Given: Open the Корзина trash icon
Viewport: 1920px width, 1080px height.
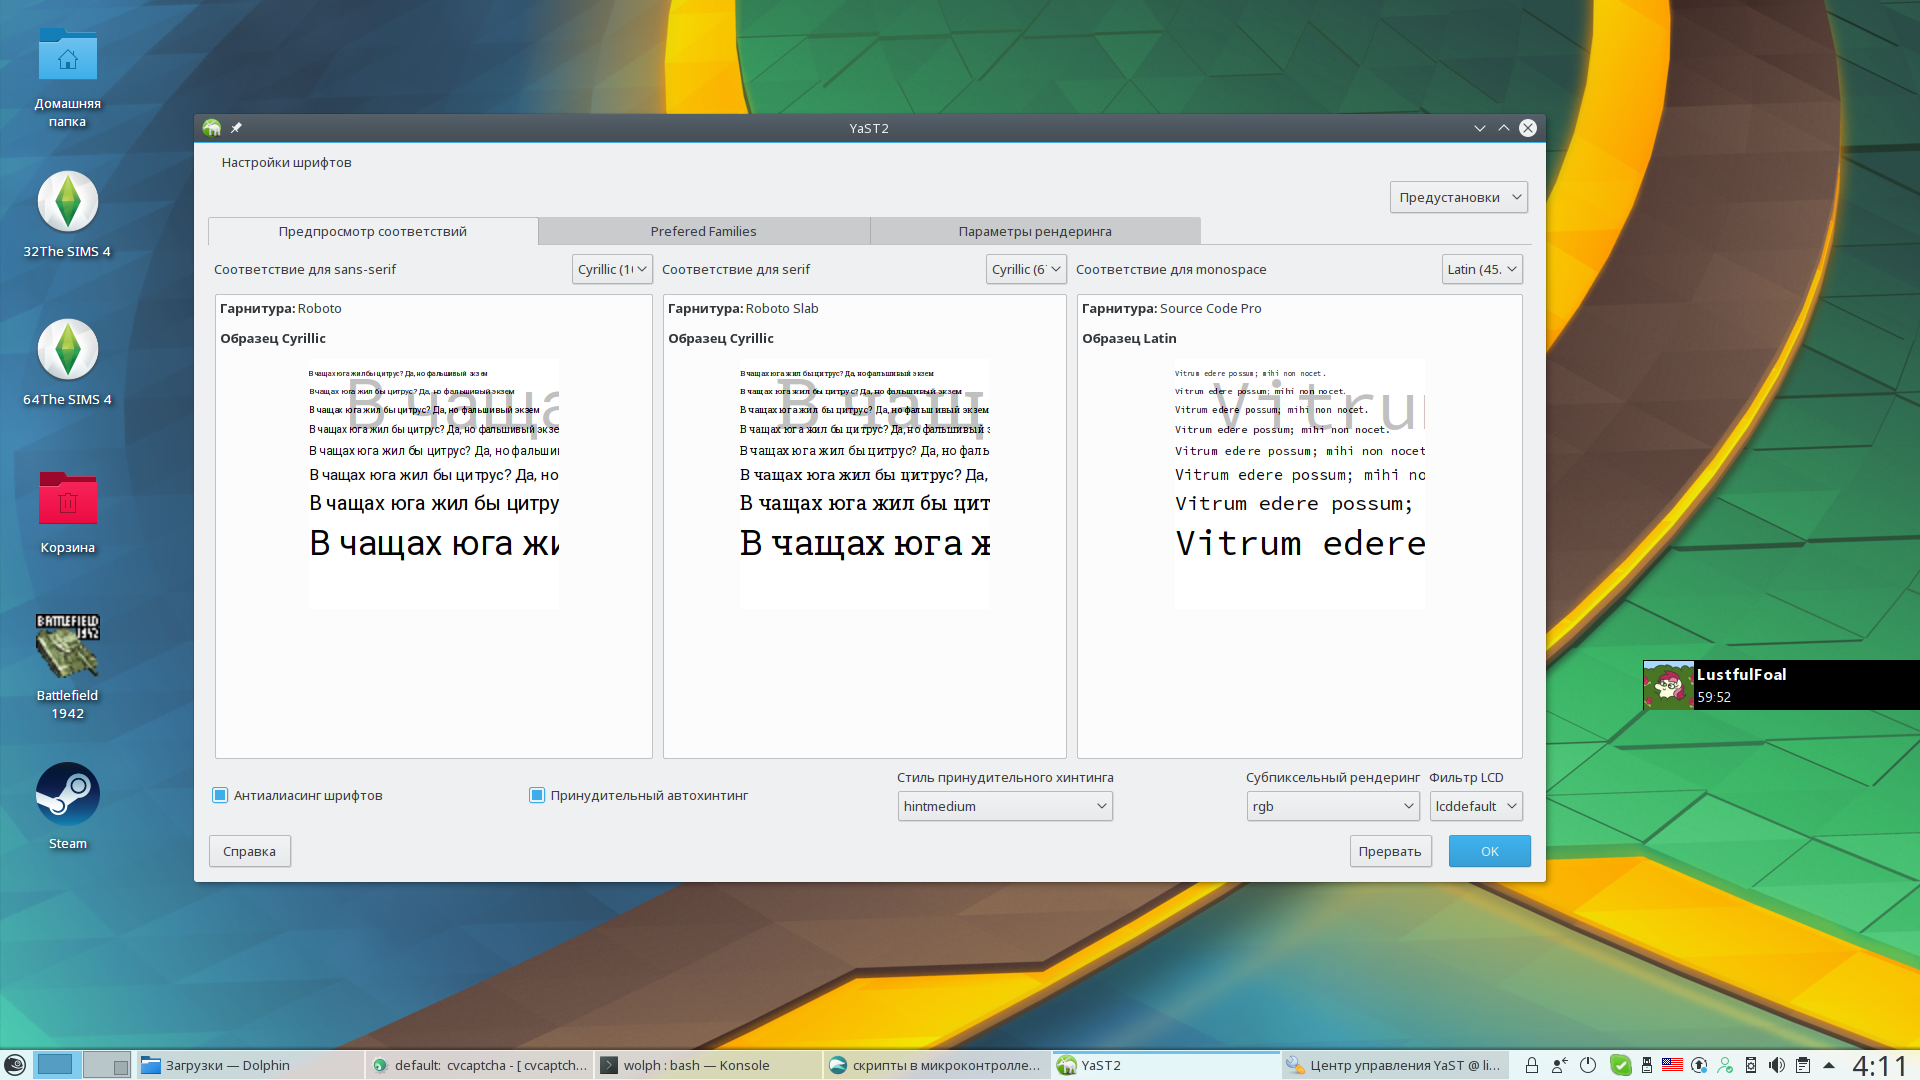Looking at the screenshot, I should [x=68, y=510].
